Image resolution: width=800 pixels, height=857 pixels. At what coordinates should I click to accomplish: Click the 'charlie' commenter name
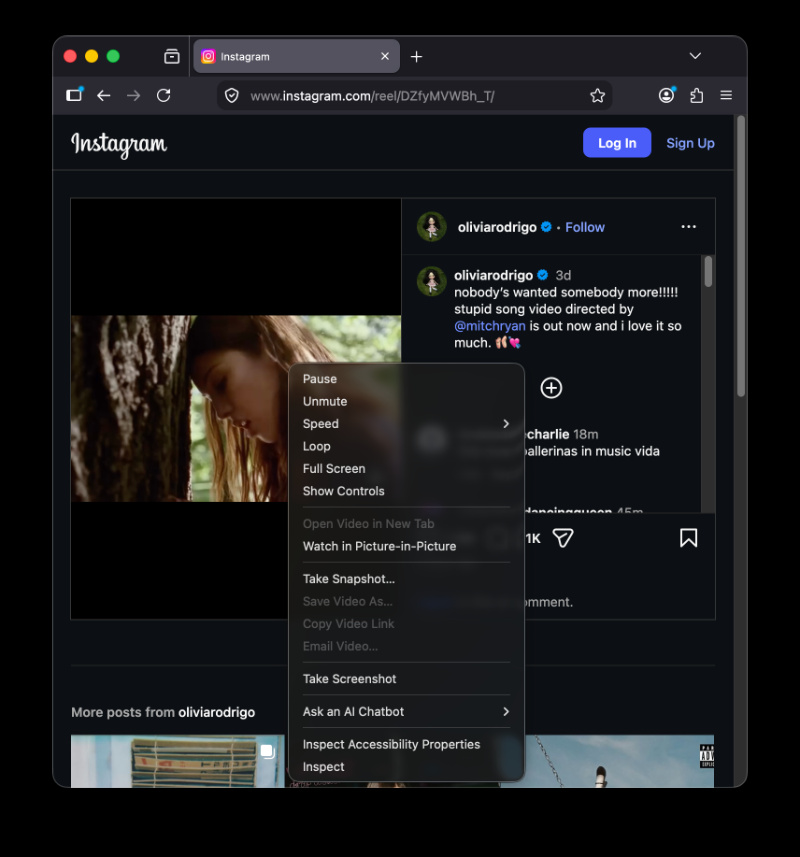point(548,434)
